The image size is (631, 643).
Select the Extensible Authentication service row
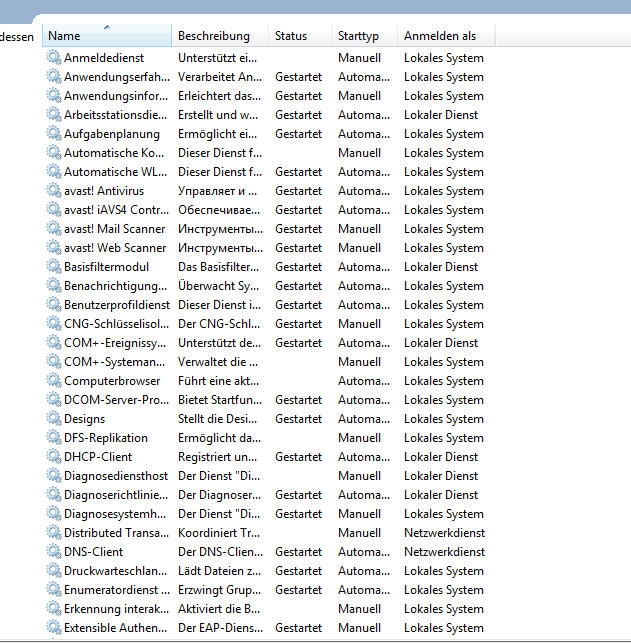[116, 628]
